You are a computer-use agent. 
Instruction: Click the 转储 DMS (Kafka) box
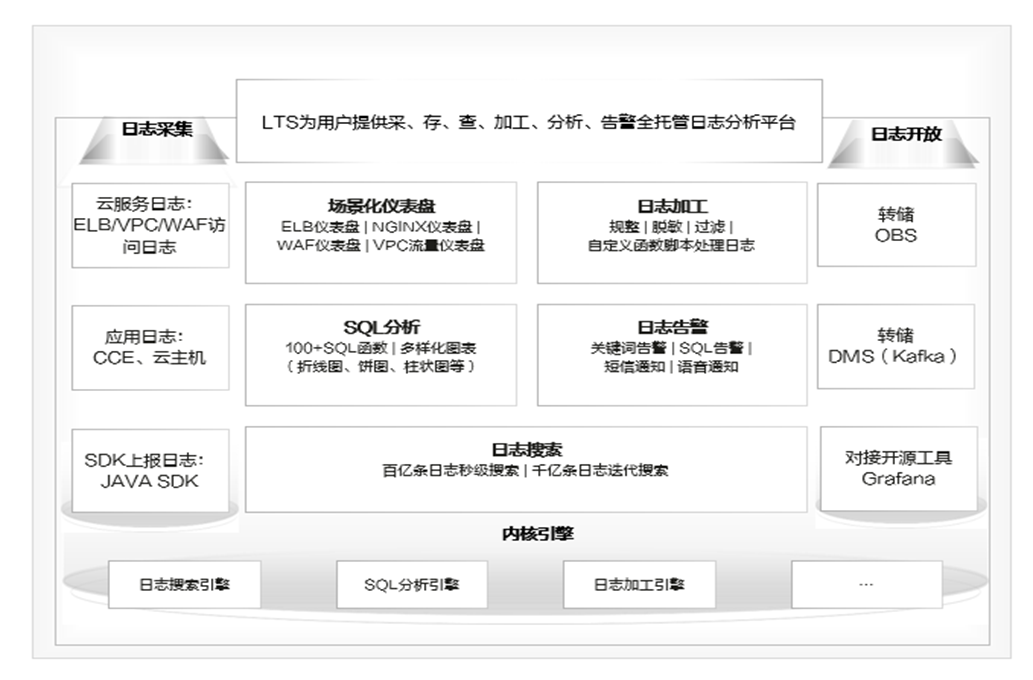896,346
